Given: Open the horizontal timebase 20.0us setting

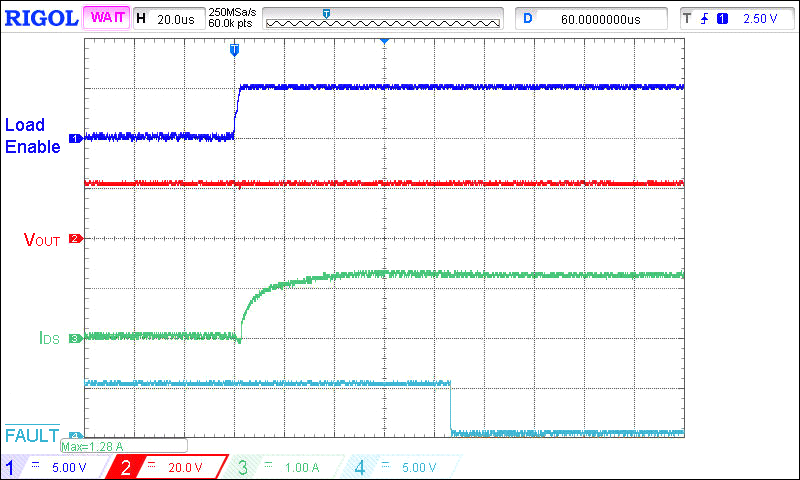Looking at the screenshot, I should (166, 19).
